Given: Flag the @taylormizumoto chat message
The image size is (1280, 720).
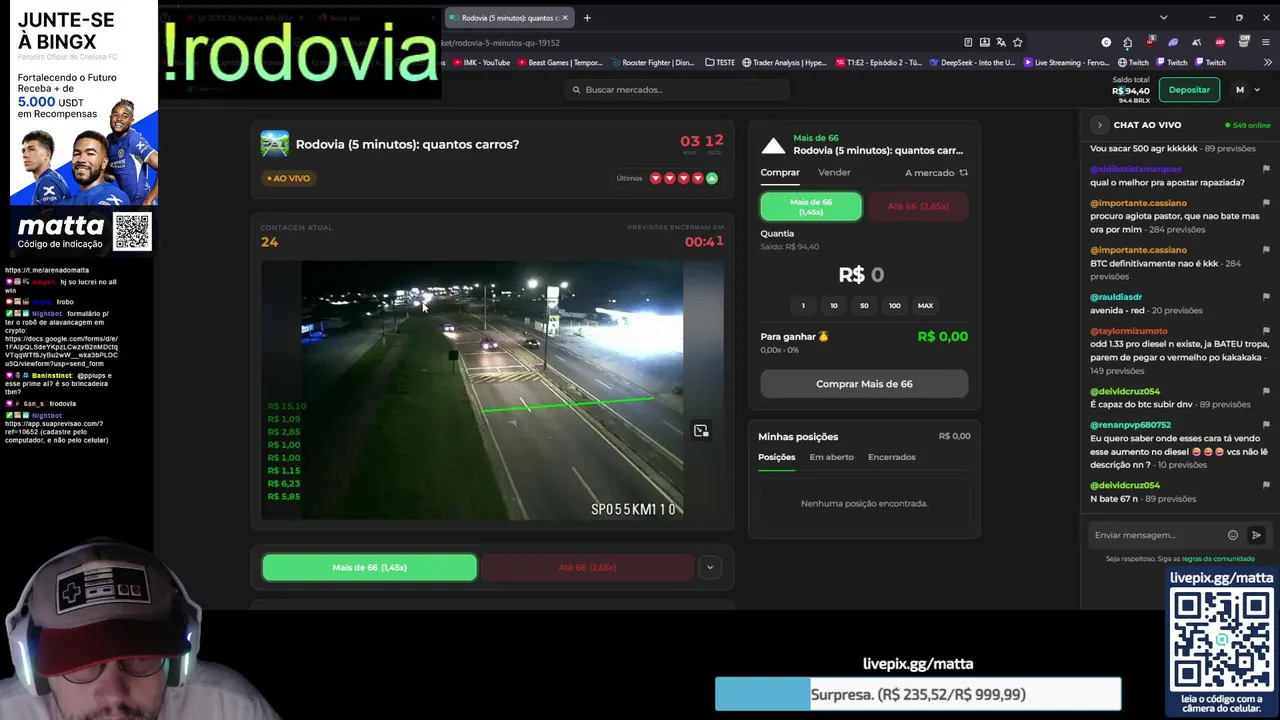Looking at the screenshot, I should [1266, 331].
